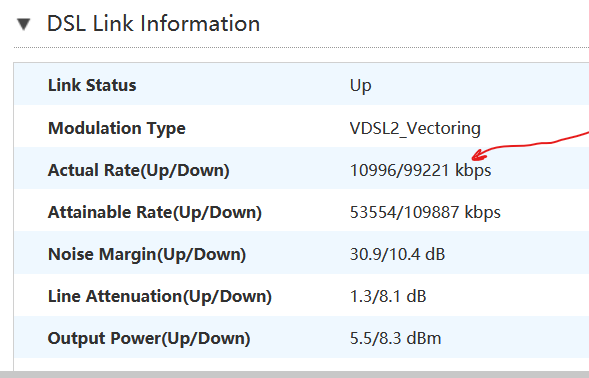Click the 5.5/8.3 dBm output power value
This screenshot has width=589, height=378.
396,339
